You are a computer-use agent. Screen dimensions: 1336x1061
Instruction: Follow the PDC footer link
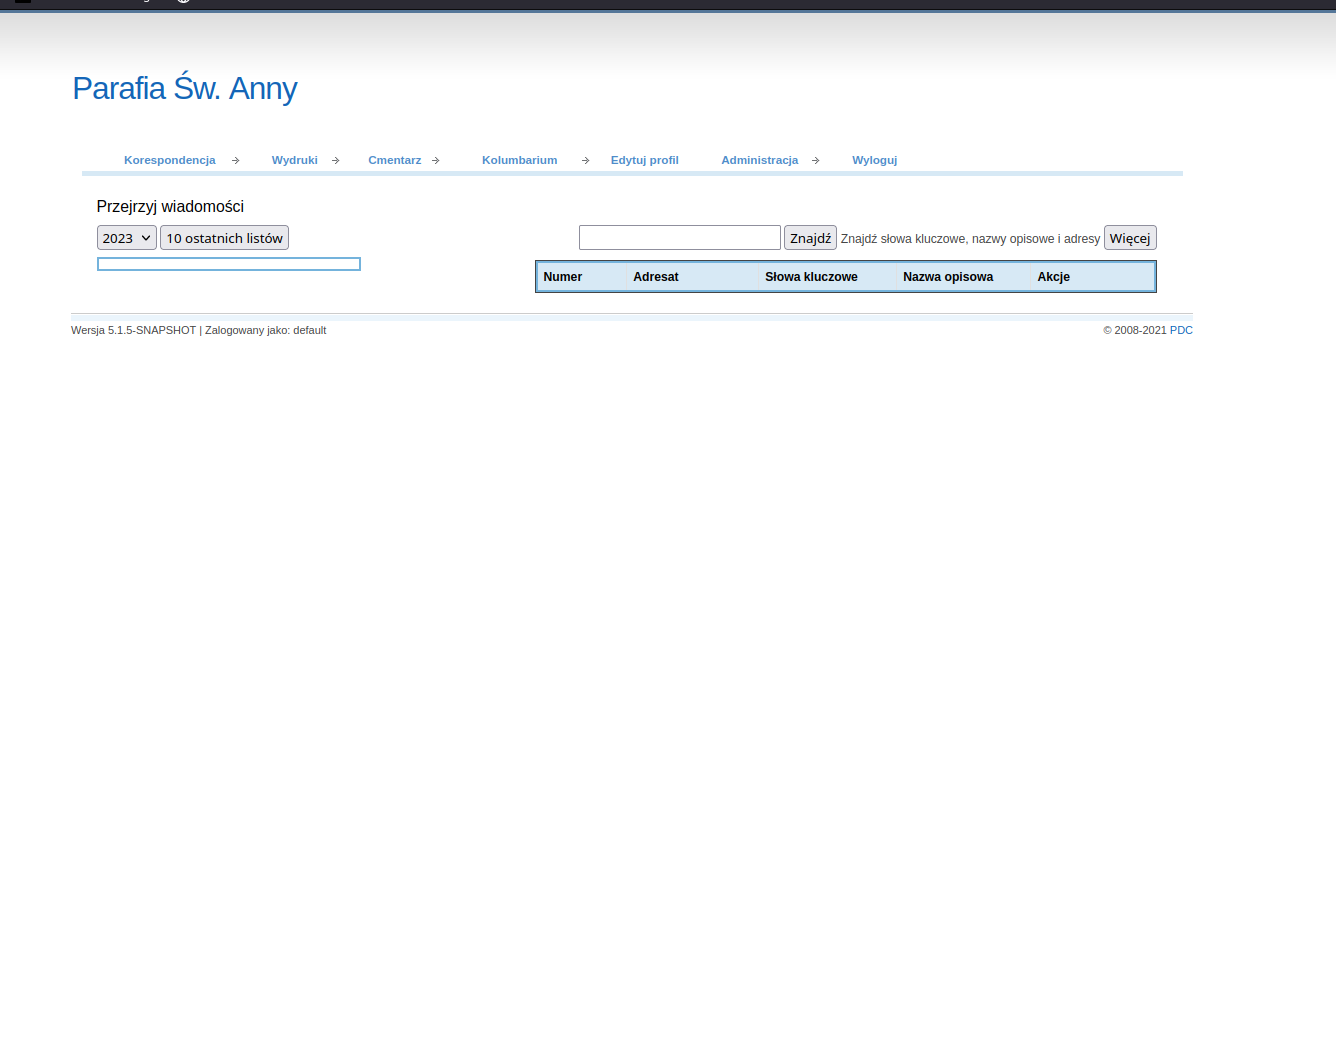point(1181,330)
